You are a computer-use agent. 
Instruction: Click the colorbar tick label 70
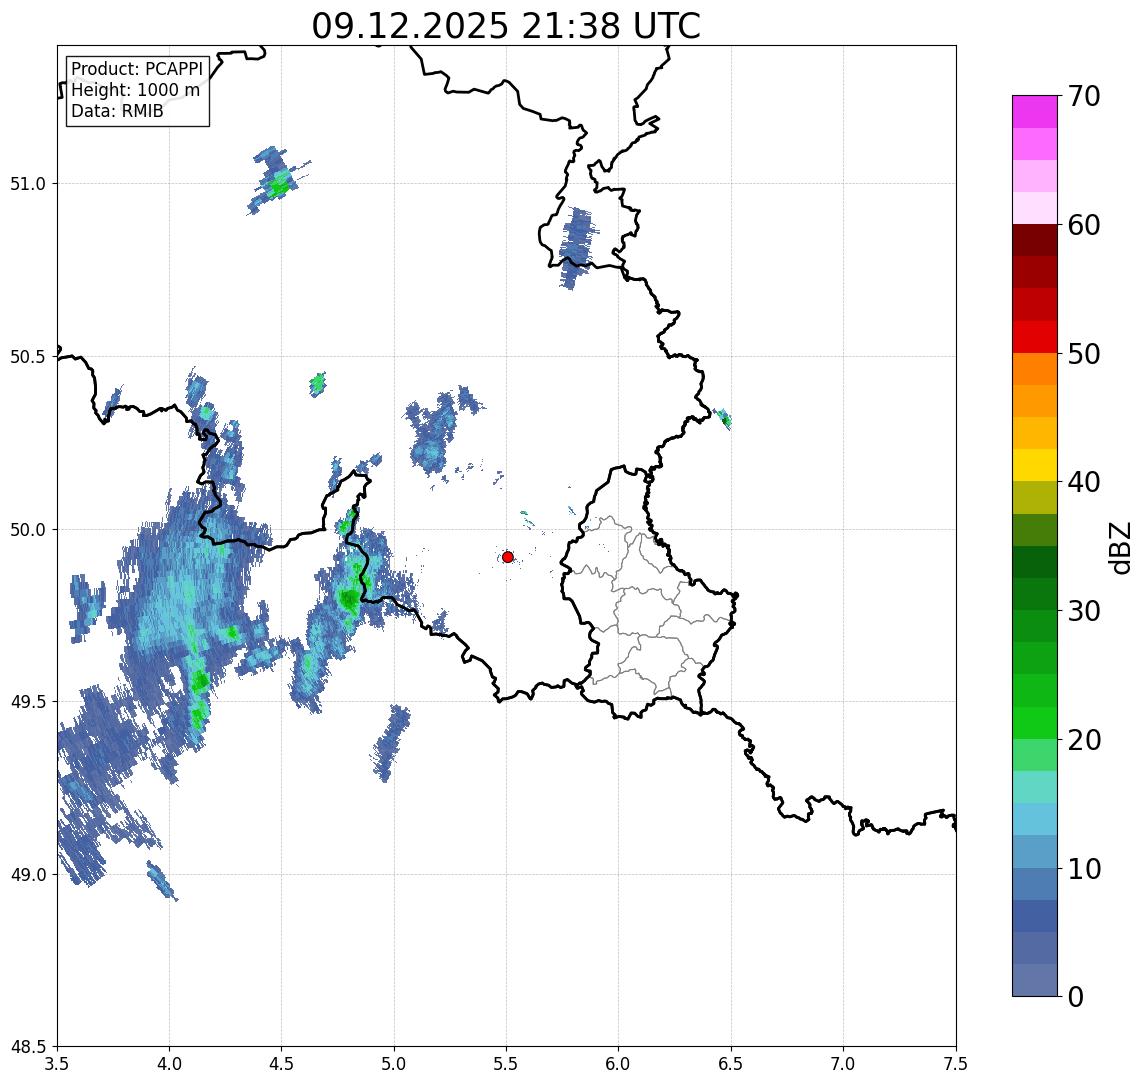tap(1084, 96)
